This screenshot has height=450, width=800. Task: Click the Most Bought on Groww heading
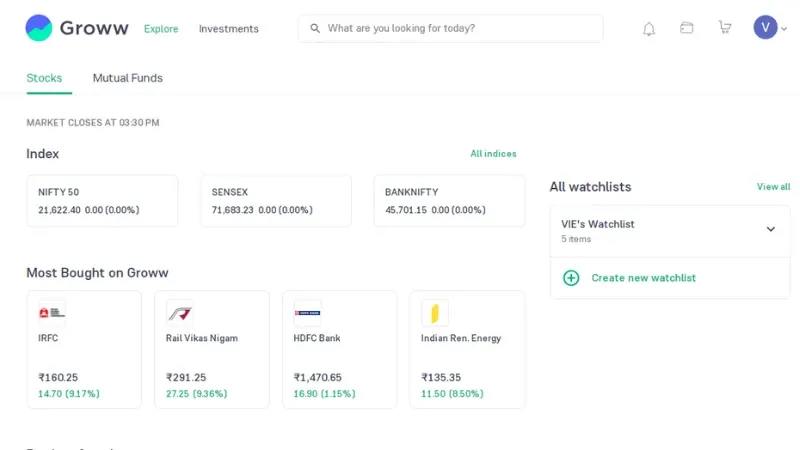click(97, 273)
